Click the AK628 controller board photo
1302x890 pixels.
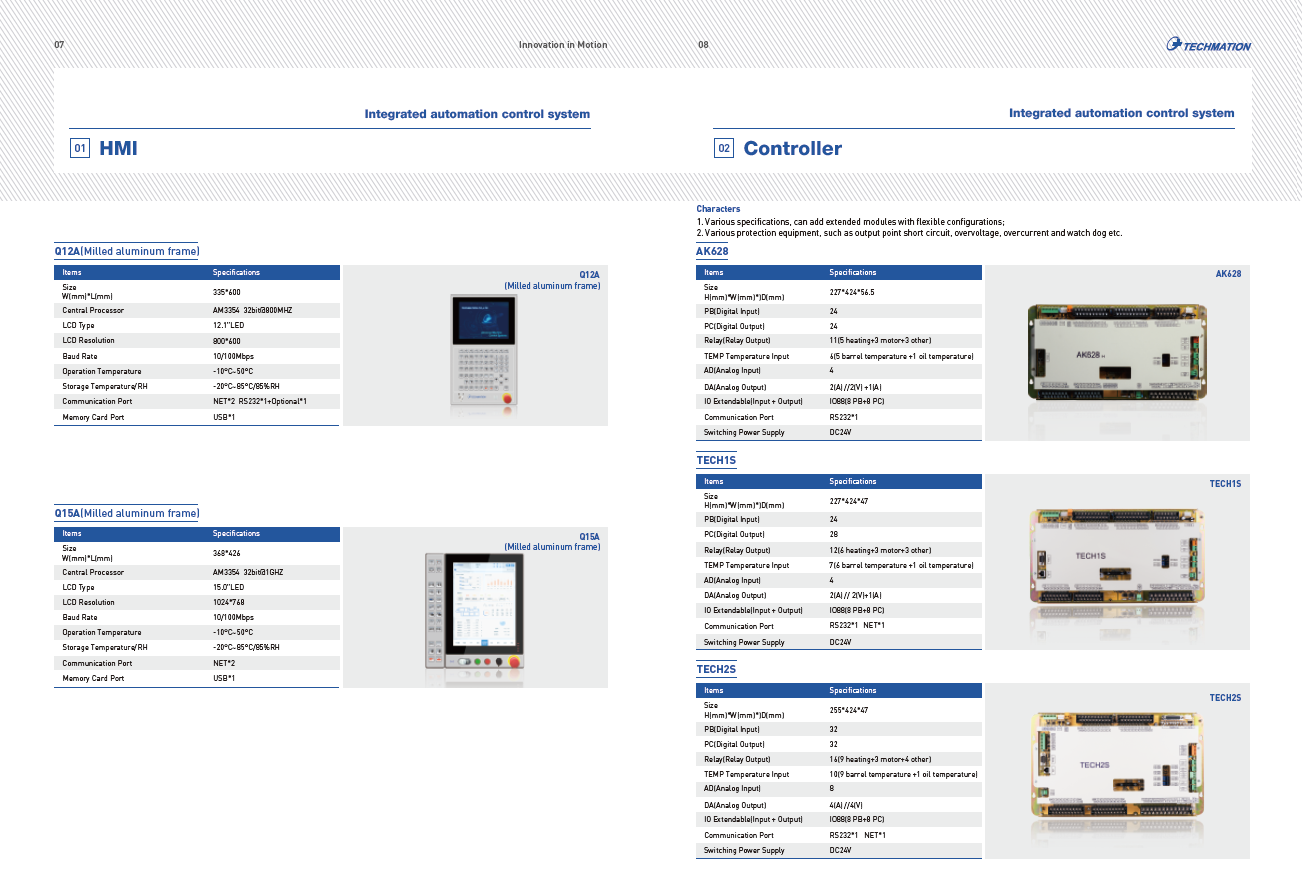coord(1115,354)
